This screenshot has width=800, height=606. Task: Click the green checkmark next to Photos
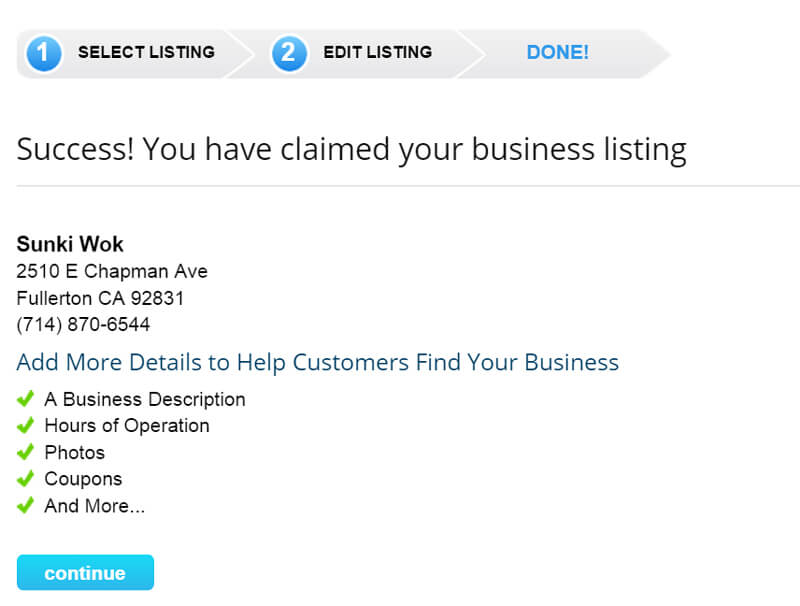tap(26, 452)
